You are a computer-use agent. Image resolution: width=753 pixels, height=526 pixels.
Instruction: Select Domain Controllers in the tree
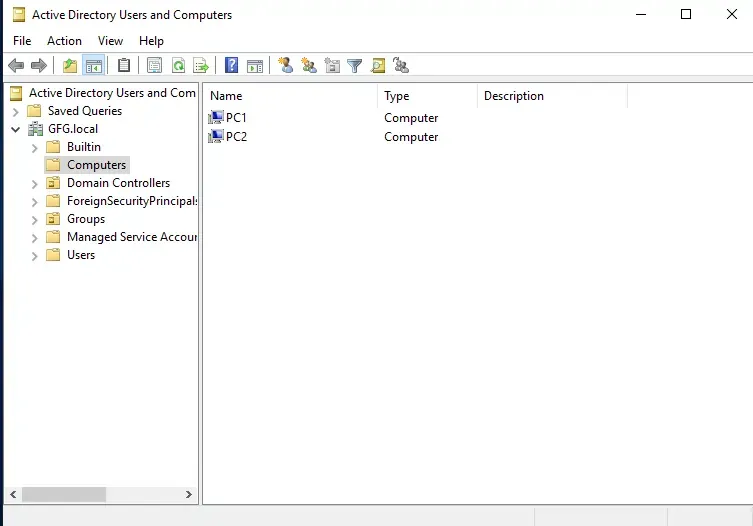118,183
